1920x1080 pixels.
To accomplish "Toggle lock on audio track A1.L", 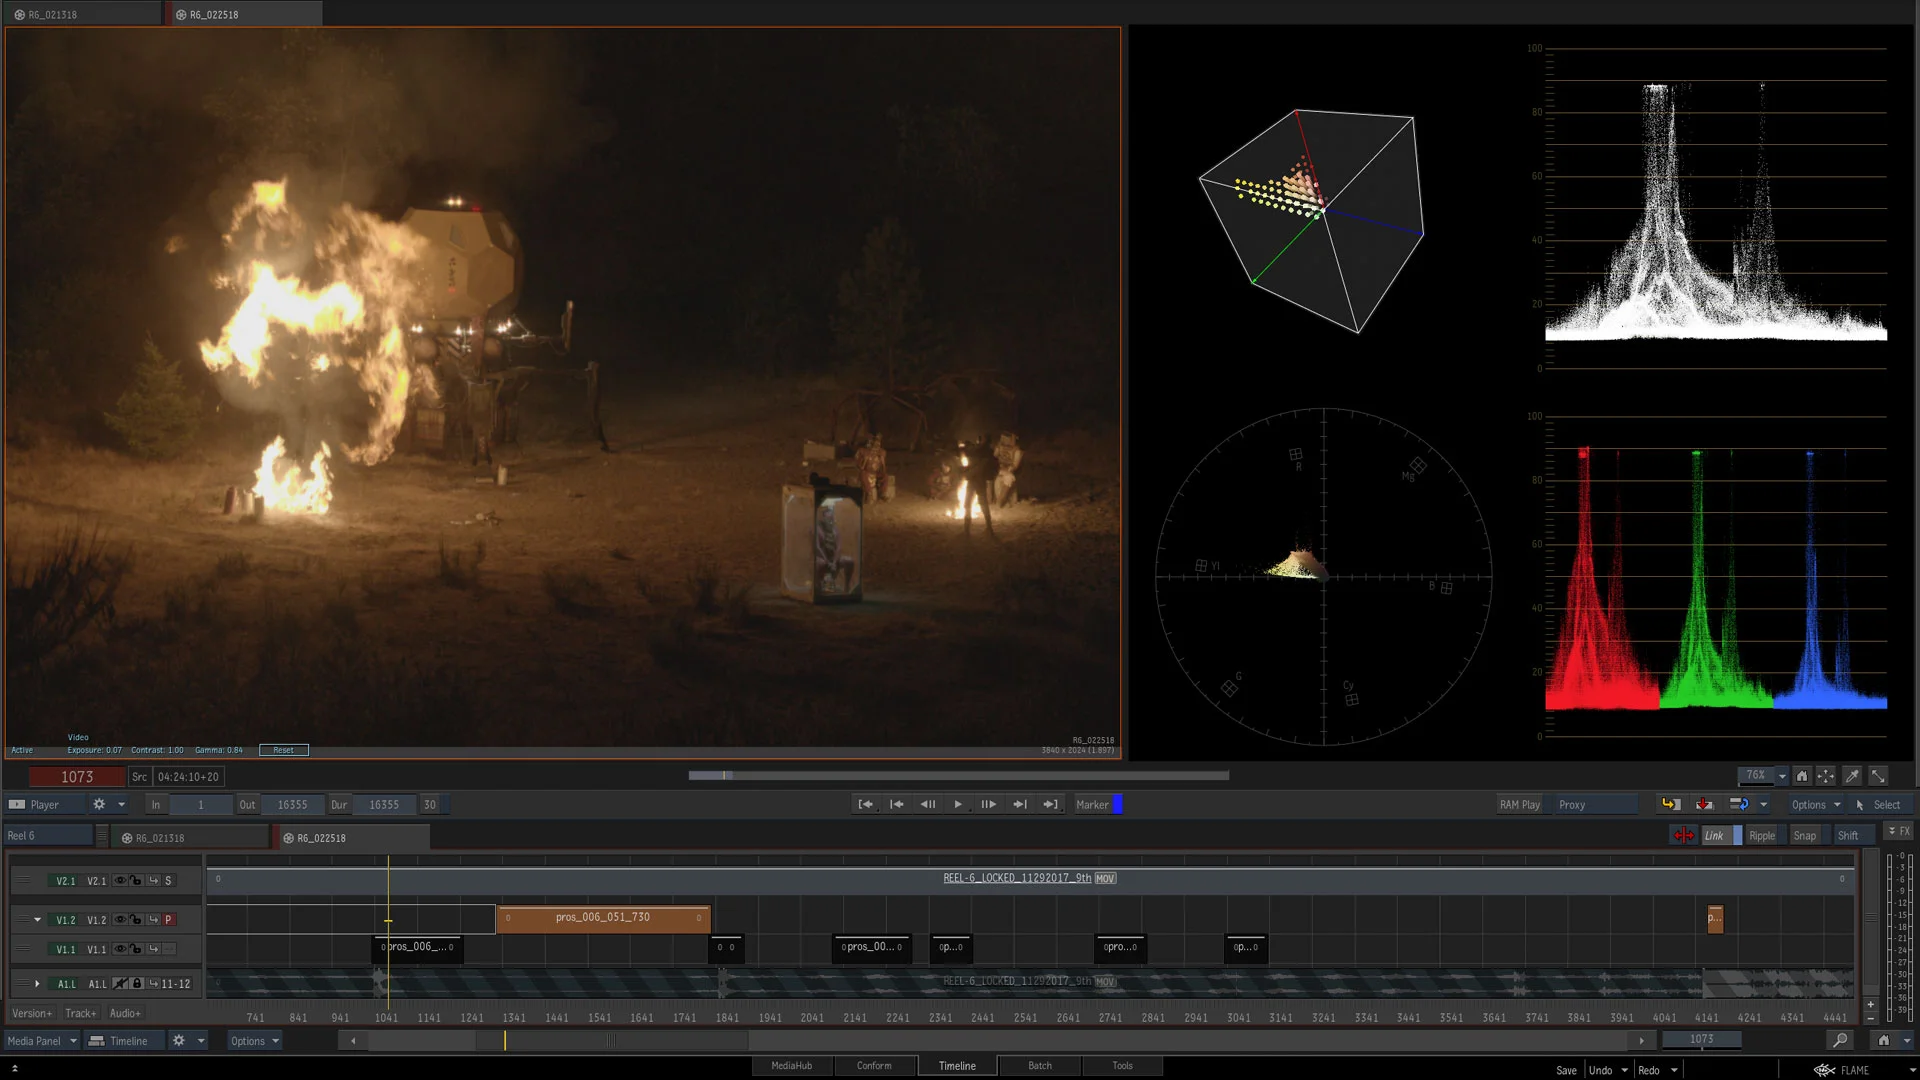I will point(138,984).
